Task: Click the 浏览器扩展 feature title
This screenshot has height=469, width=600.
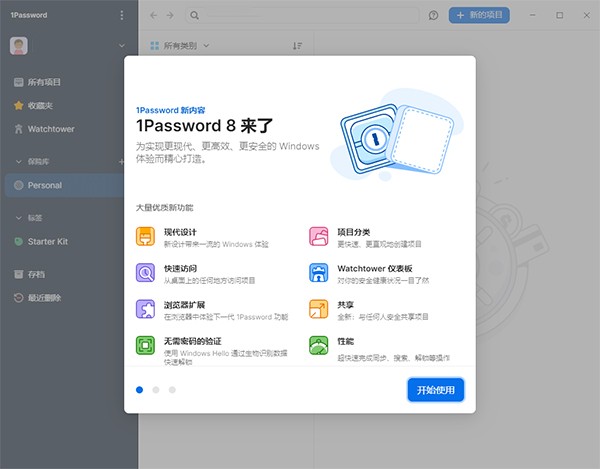Action: point(184,305)
